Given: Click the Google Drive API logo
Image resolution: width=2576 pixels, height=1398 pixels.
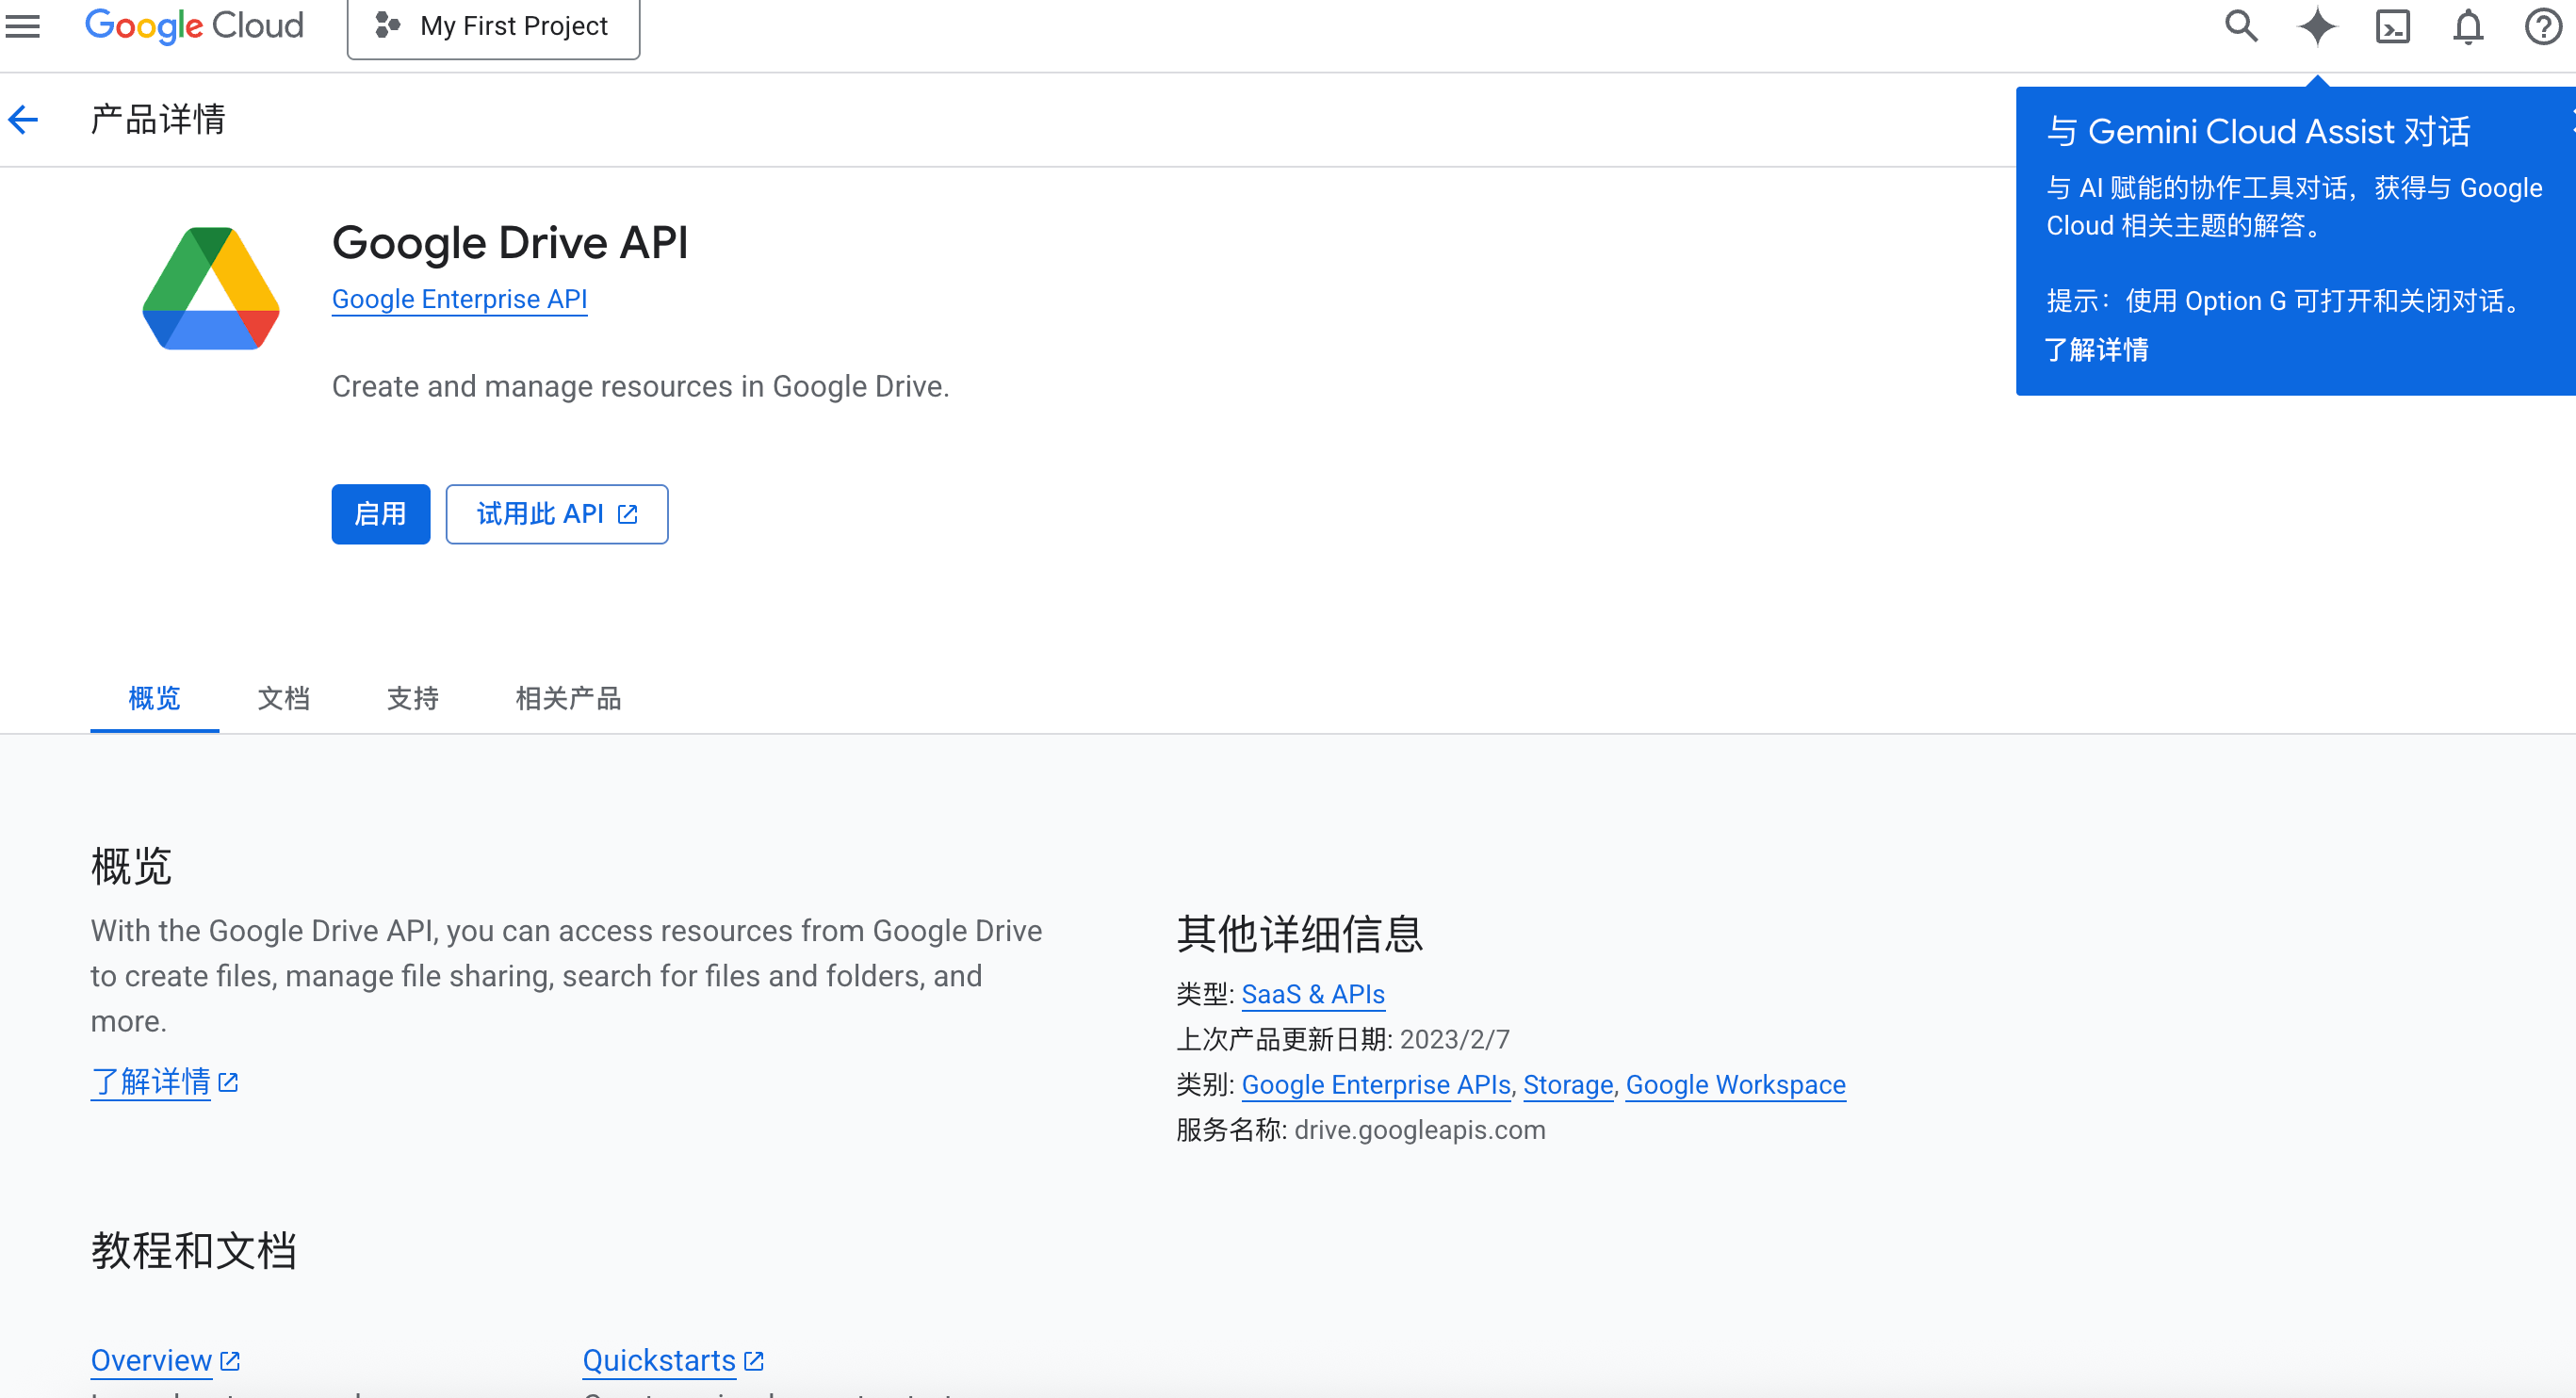Looking at the screenshot, I should 211,288.
